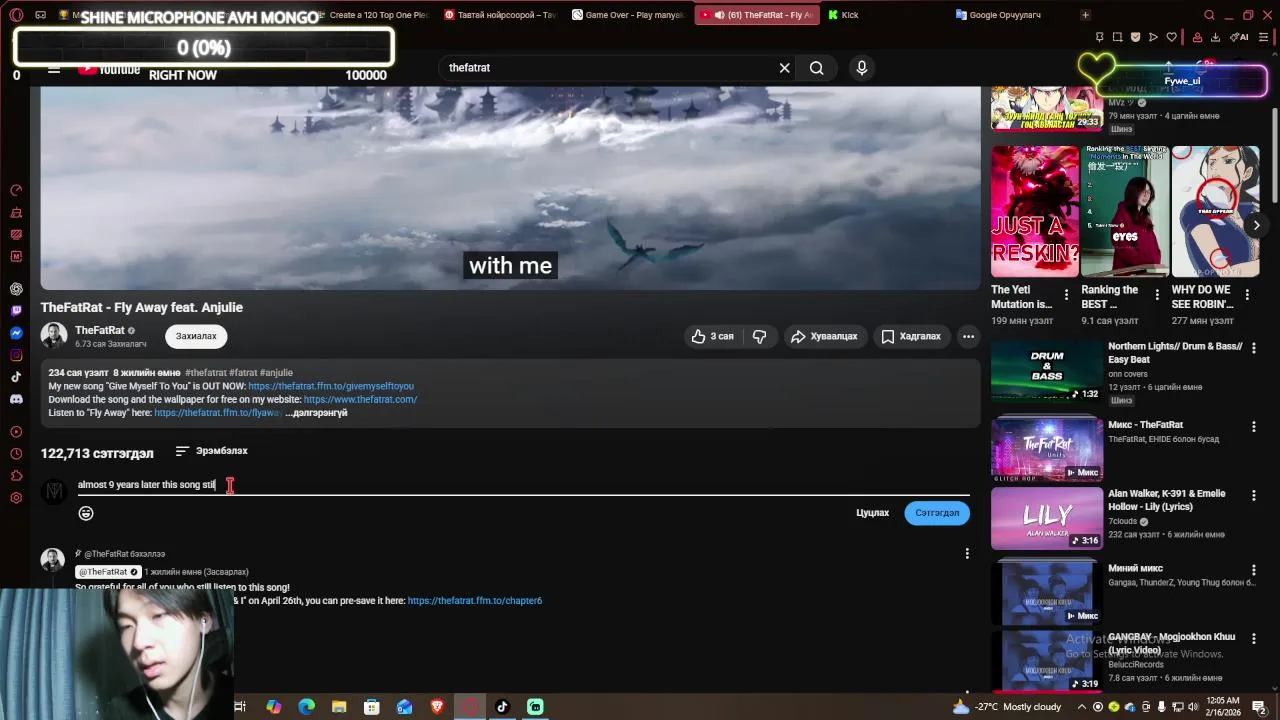Show next shorts with right arrow
Image resolution: width=1280 pixels, height=720 pixels.
[1256, 225]
